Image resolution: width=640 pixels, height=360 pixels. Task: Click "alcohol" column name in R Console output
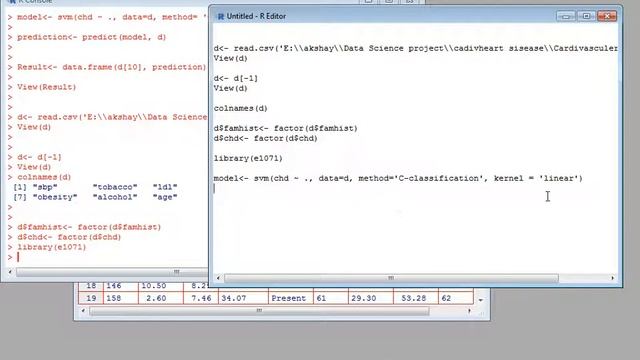pos(115,197)
